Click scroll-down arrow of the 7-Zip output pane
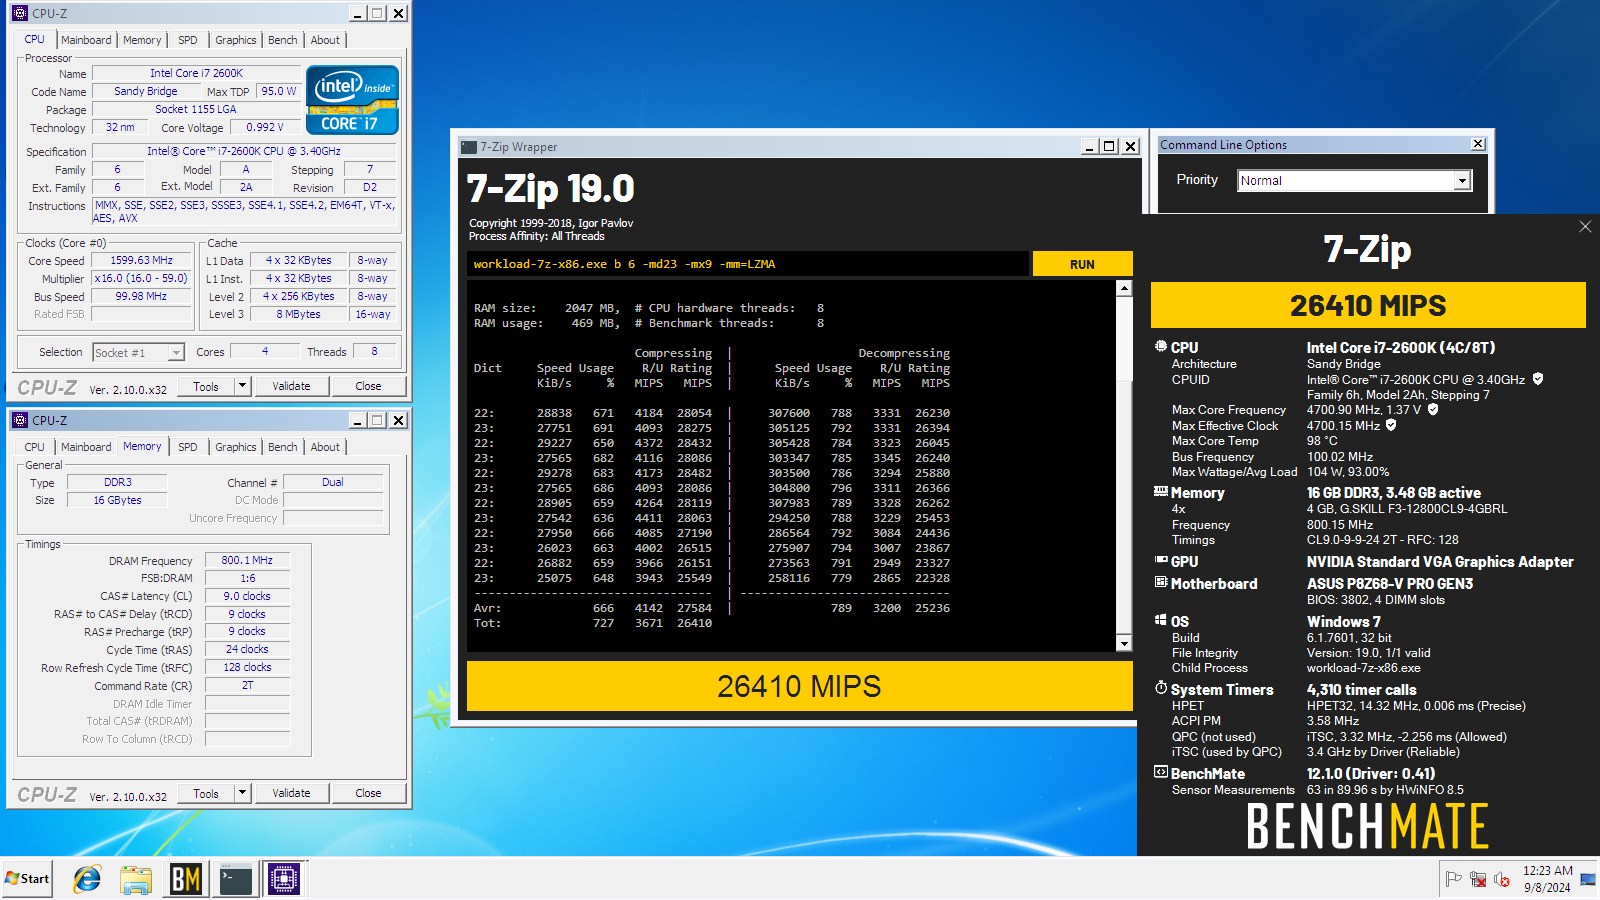 1124,644
